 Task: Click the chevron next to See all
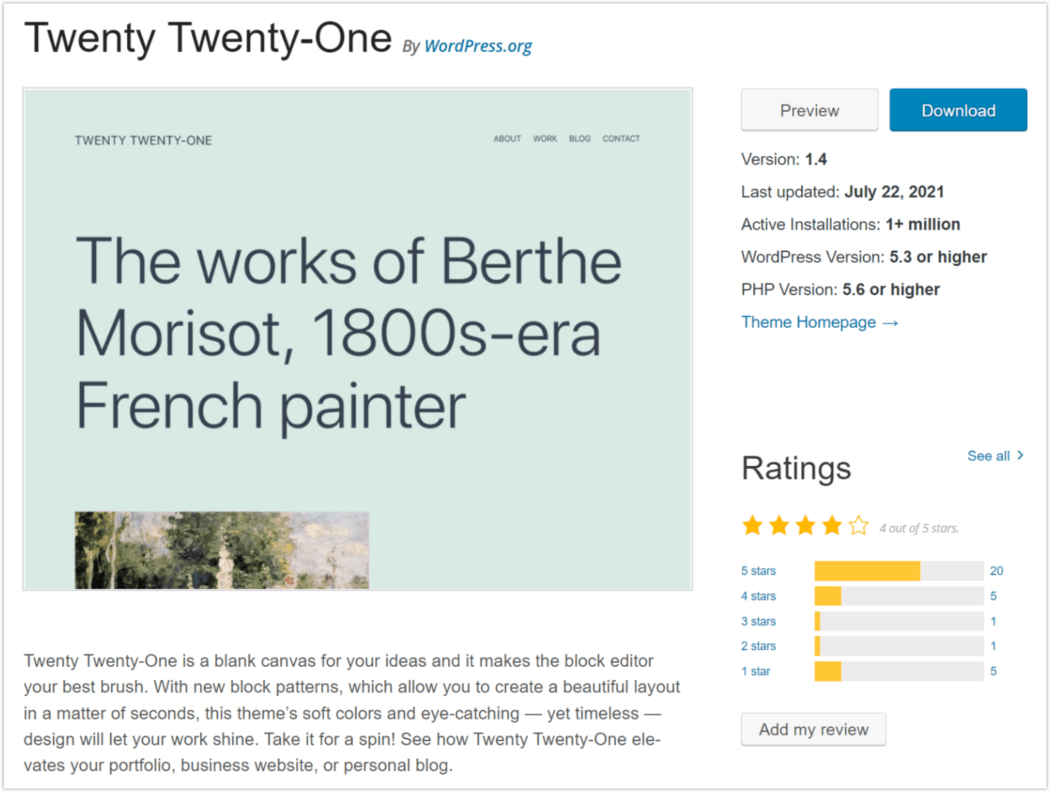pyautogui.click(x=1020, y=455)
